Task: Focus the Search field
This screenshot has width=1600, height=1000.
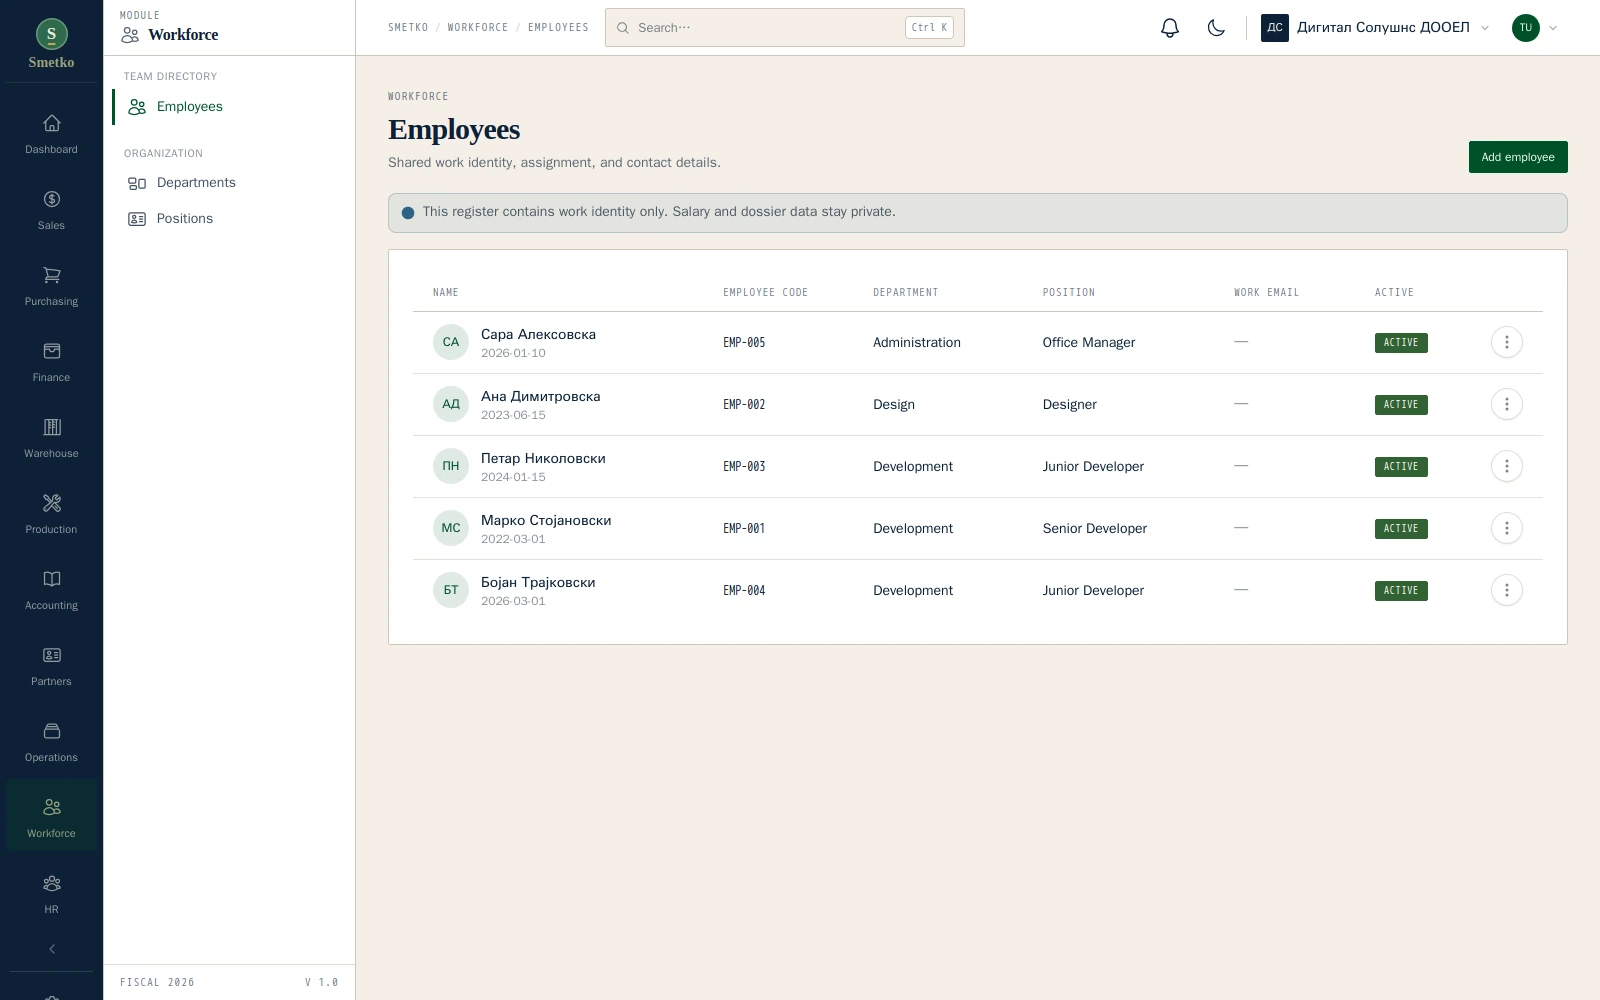Action: [x=785, y=28]
